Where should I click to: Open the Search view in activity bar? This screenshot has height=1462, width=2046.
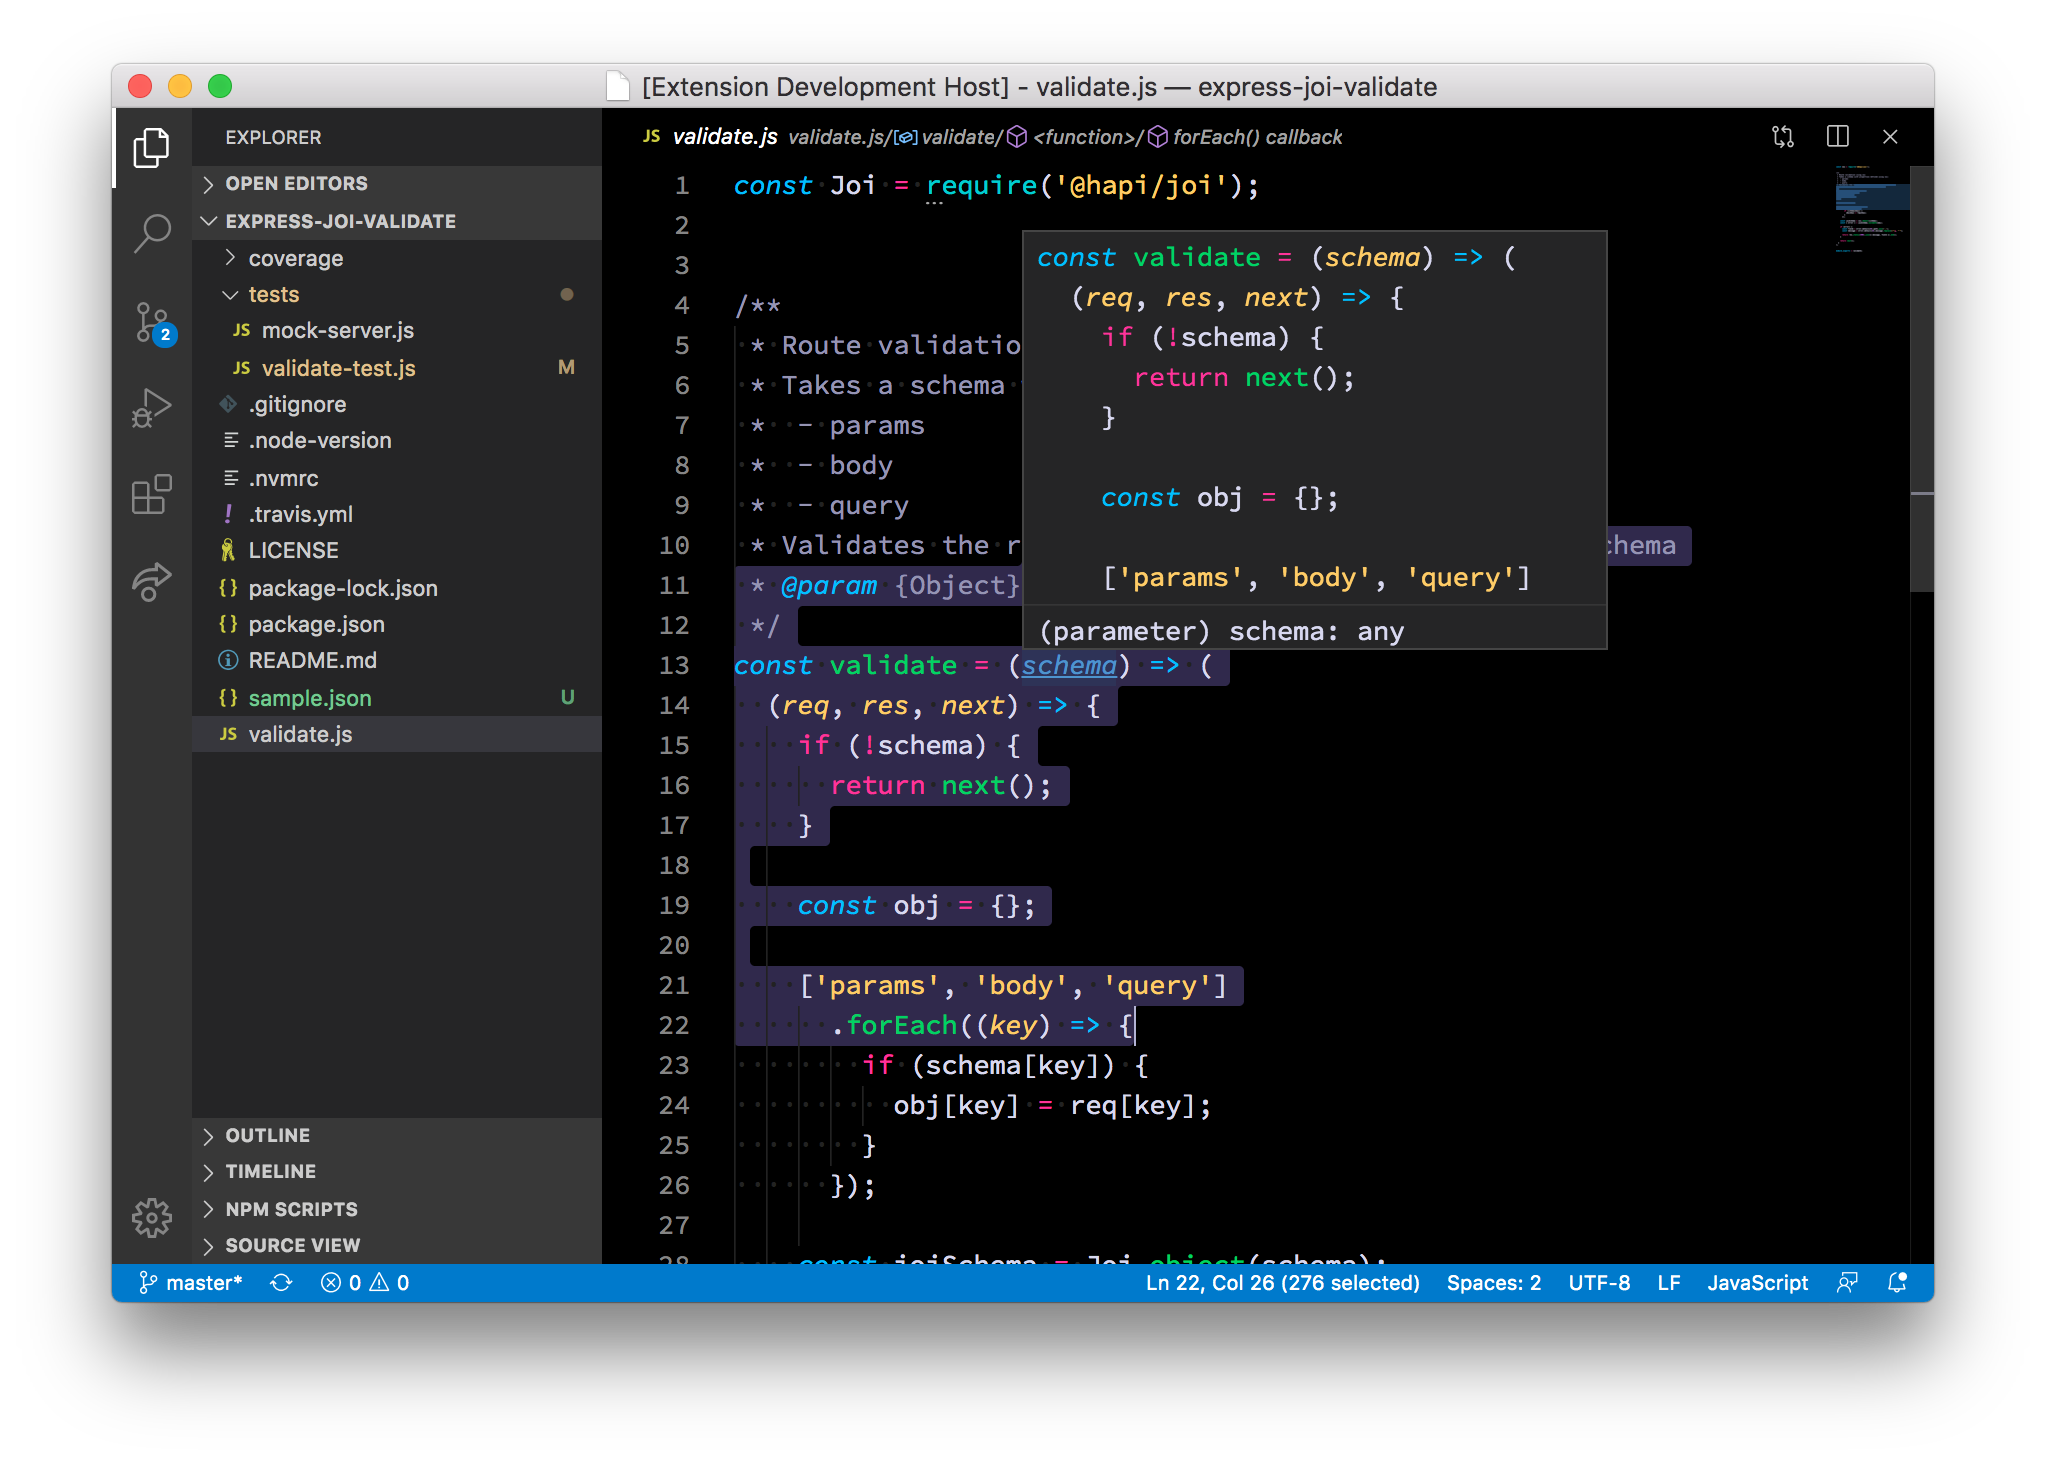click(152, 233)
